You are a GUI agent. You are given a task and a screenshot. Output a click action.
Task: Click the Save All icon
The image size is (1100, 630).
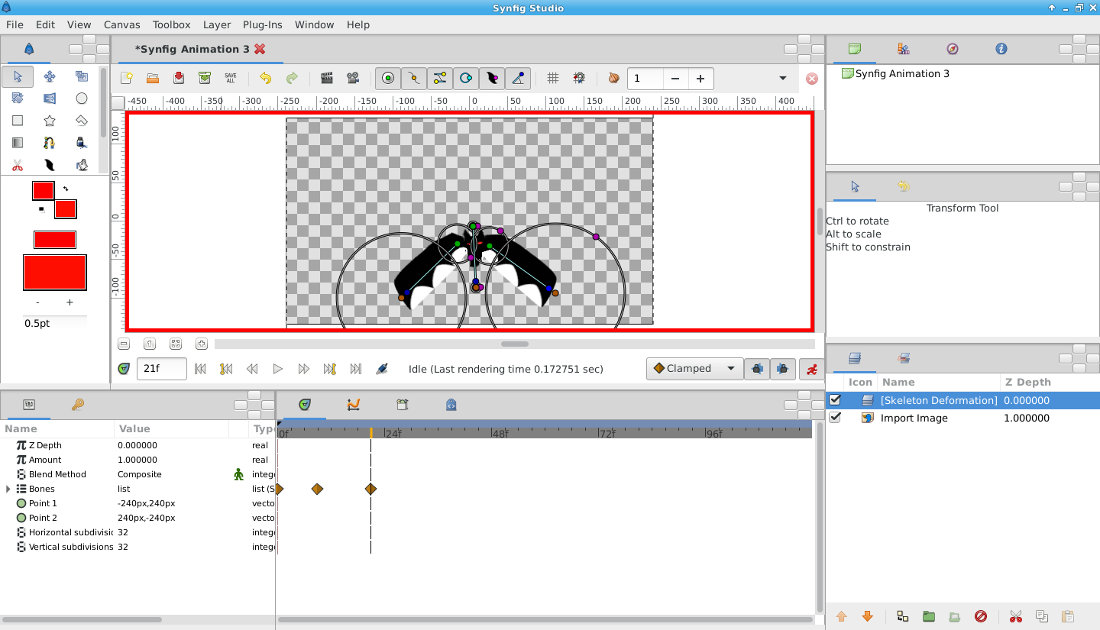click(x=230, y=79)
